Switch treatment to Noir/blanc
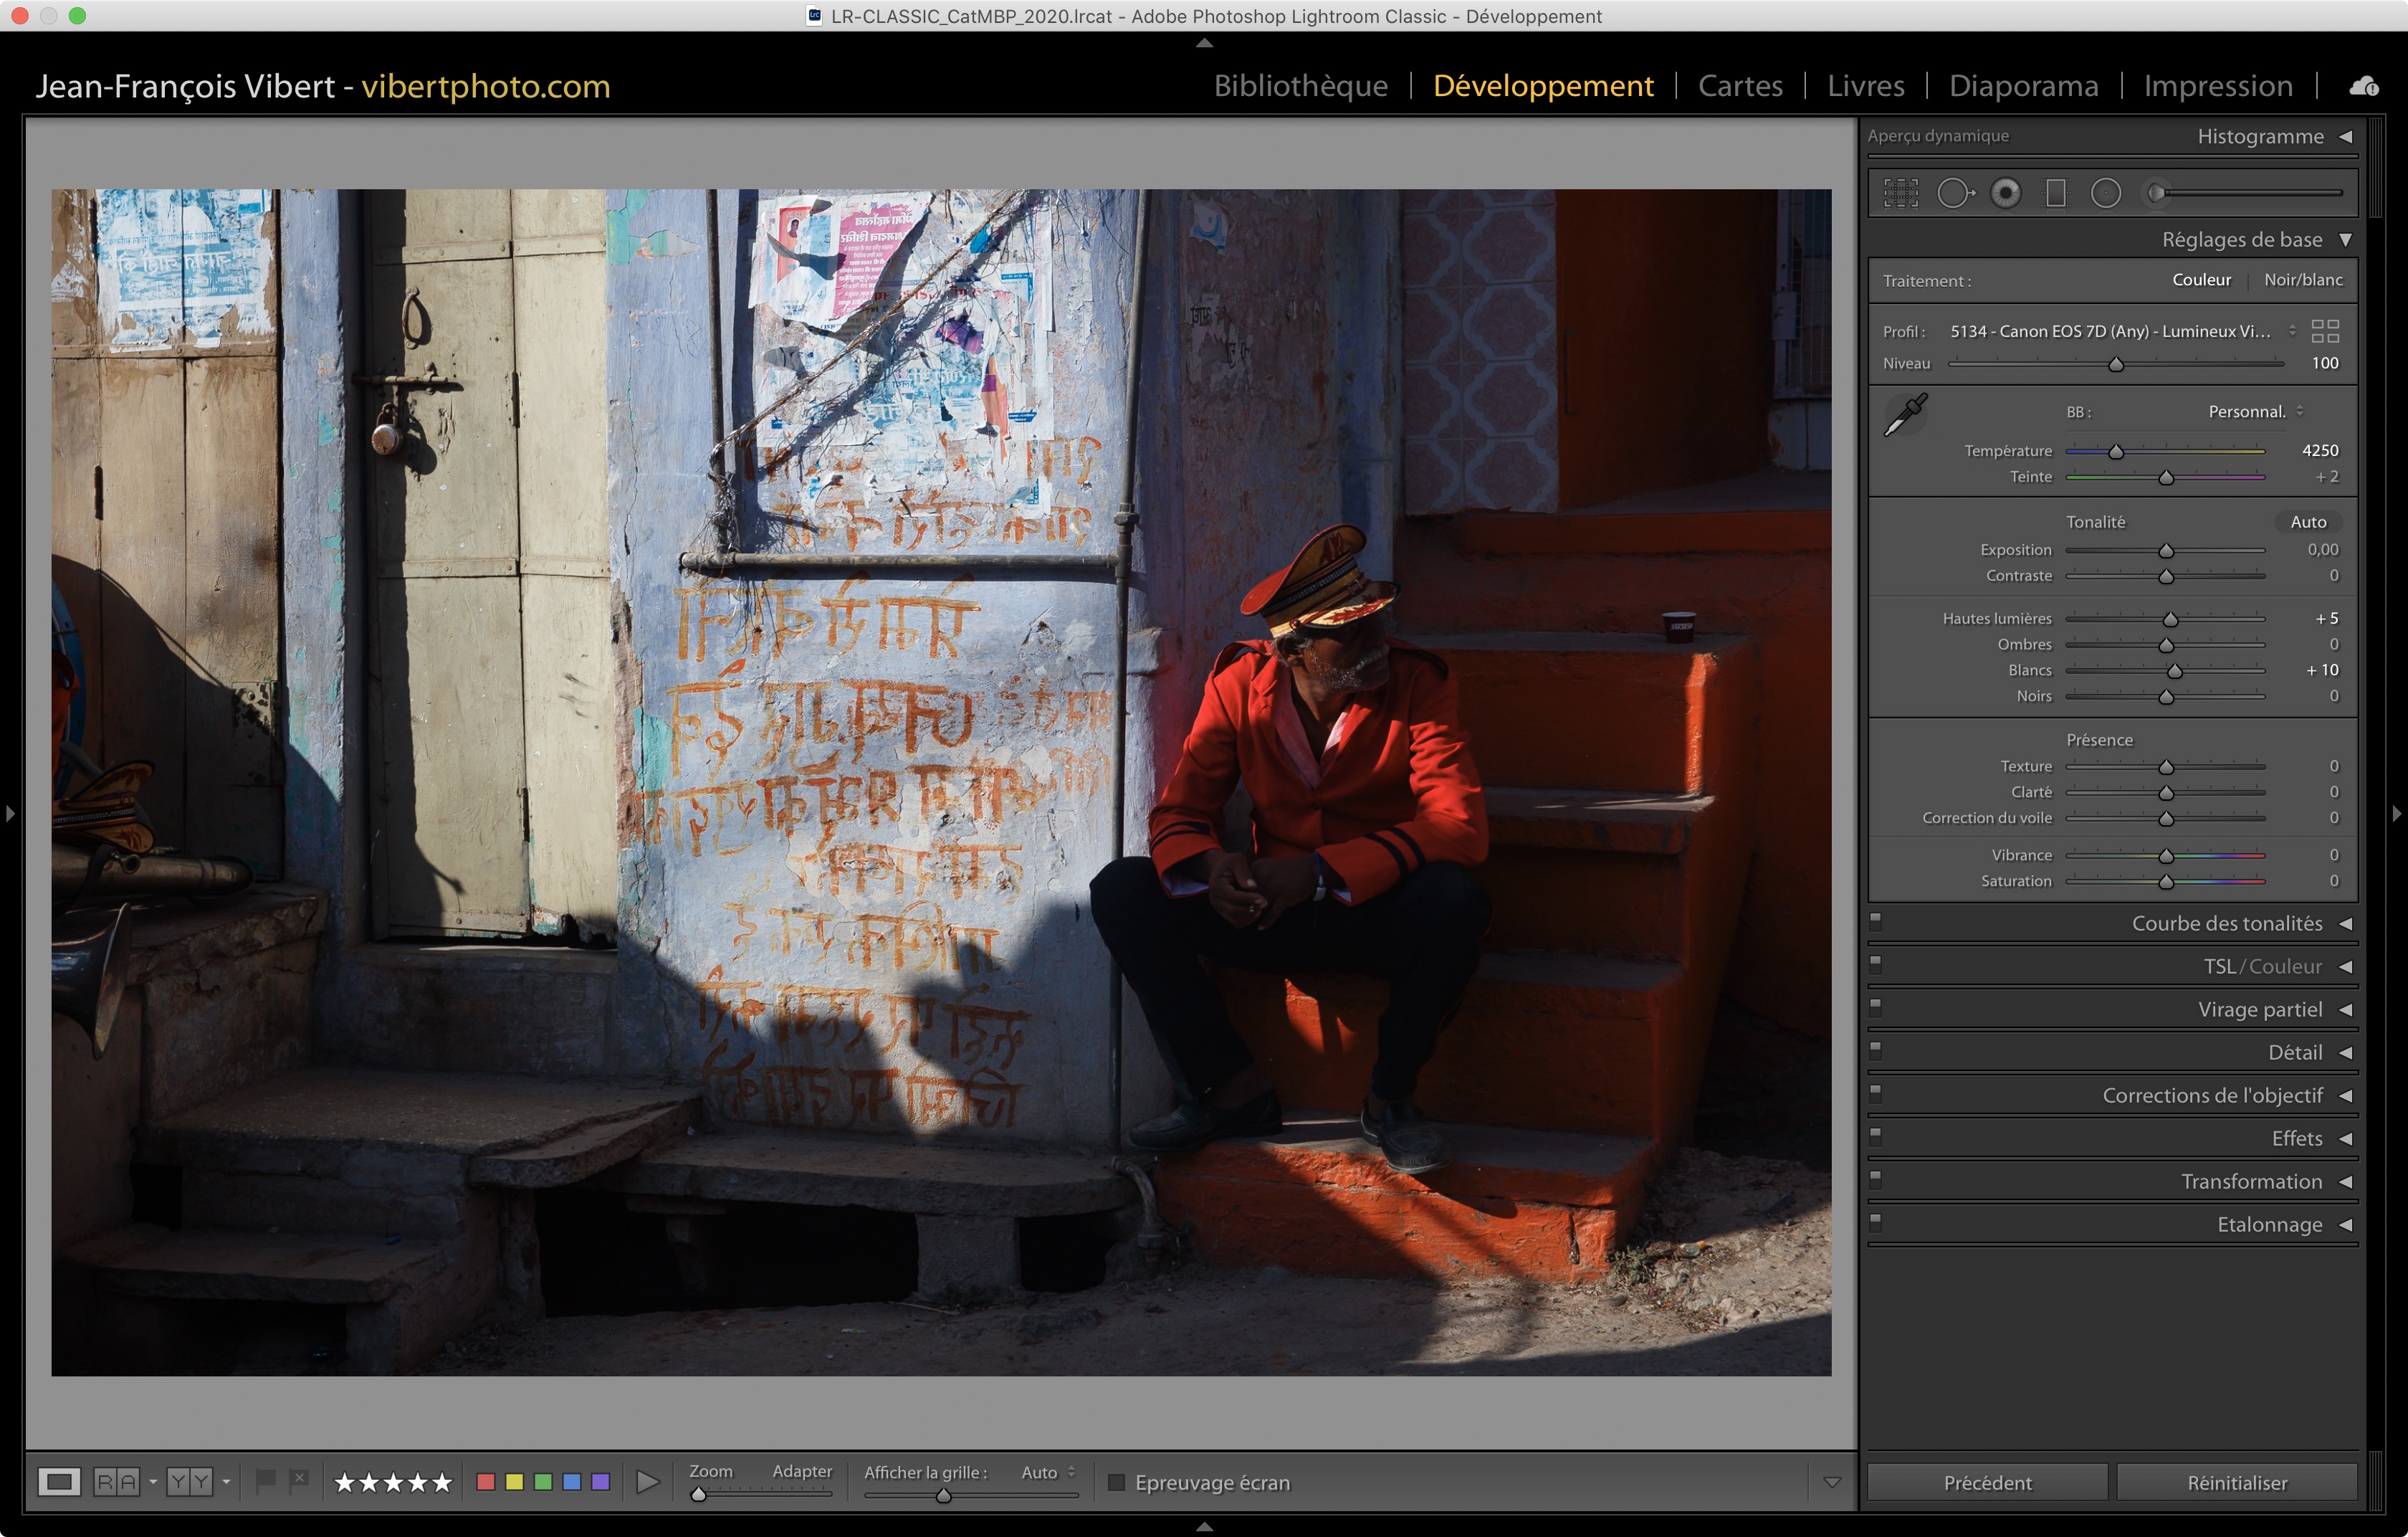This screenshot has height=1537, width=2408. click(2303, 280)
